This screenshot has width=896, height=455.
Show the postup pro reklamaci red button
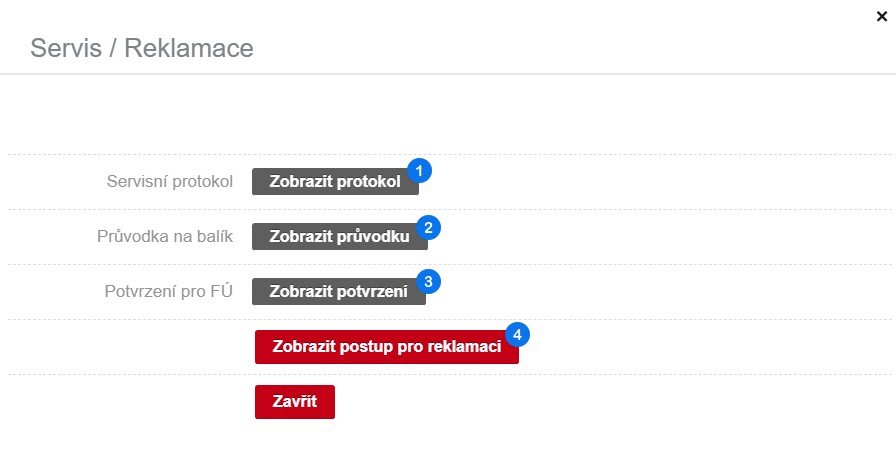pyautogui.click(x=386, y=347)
